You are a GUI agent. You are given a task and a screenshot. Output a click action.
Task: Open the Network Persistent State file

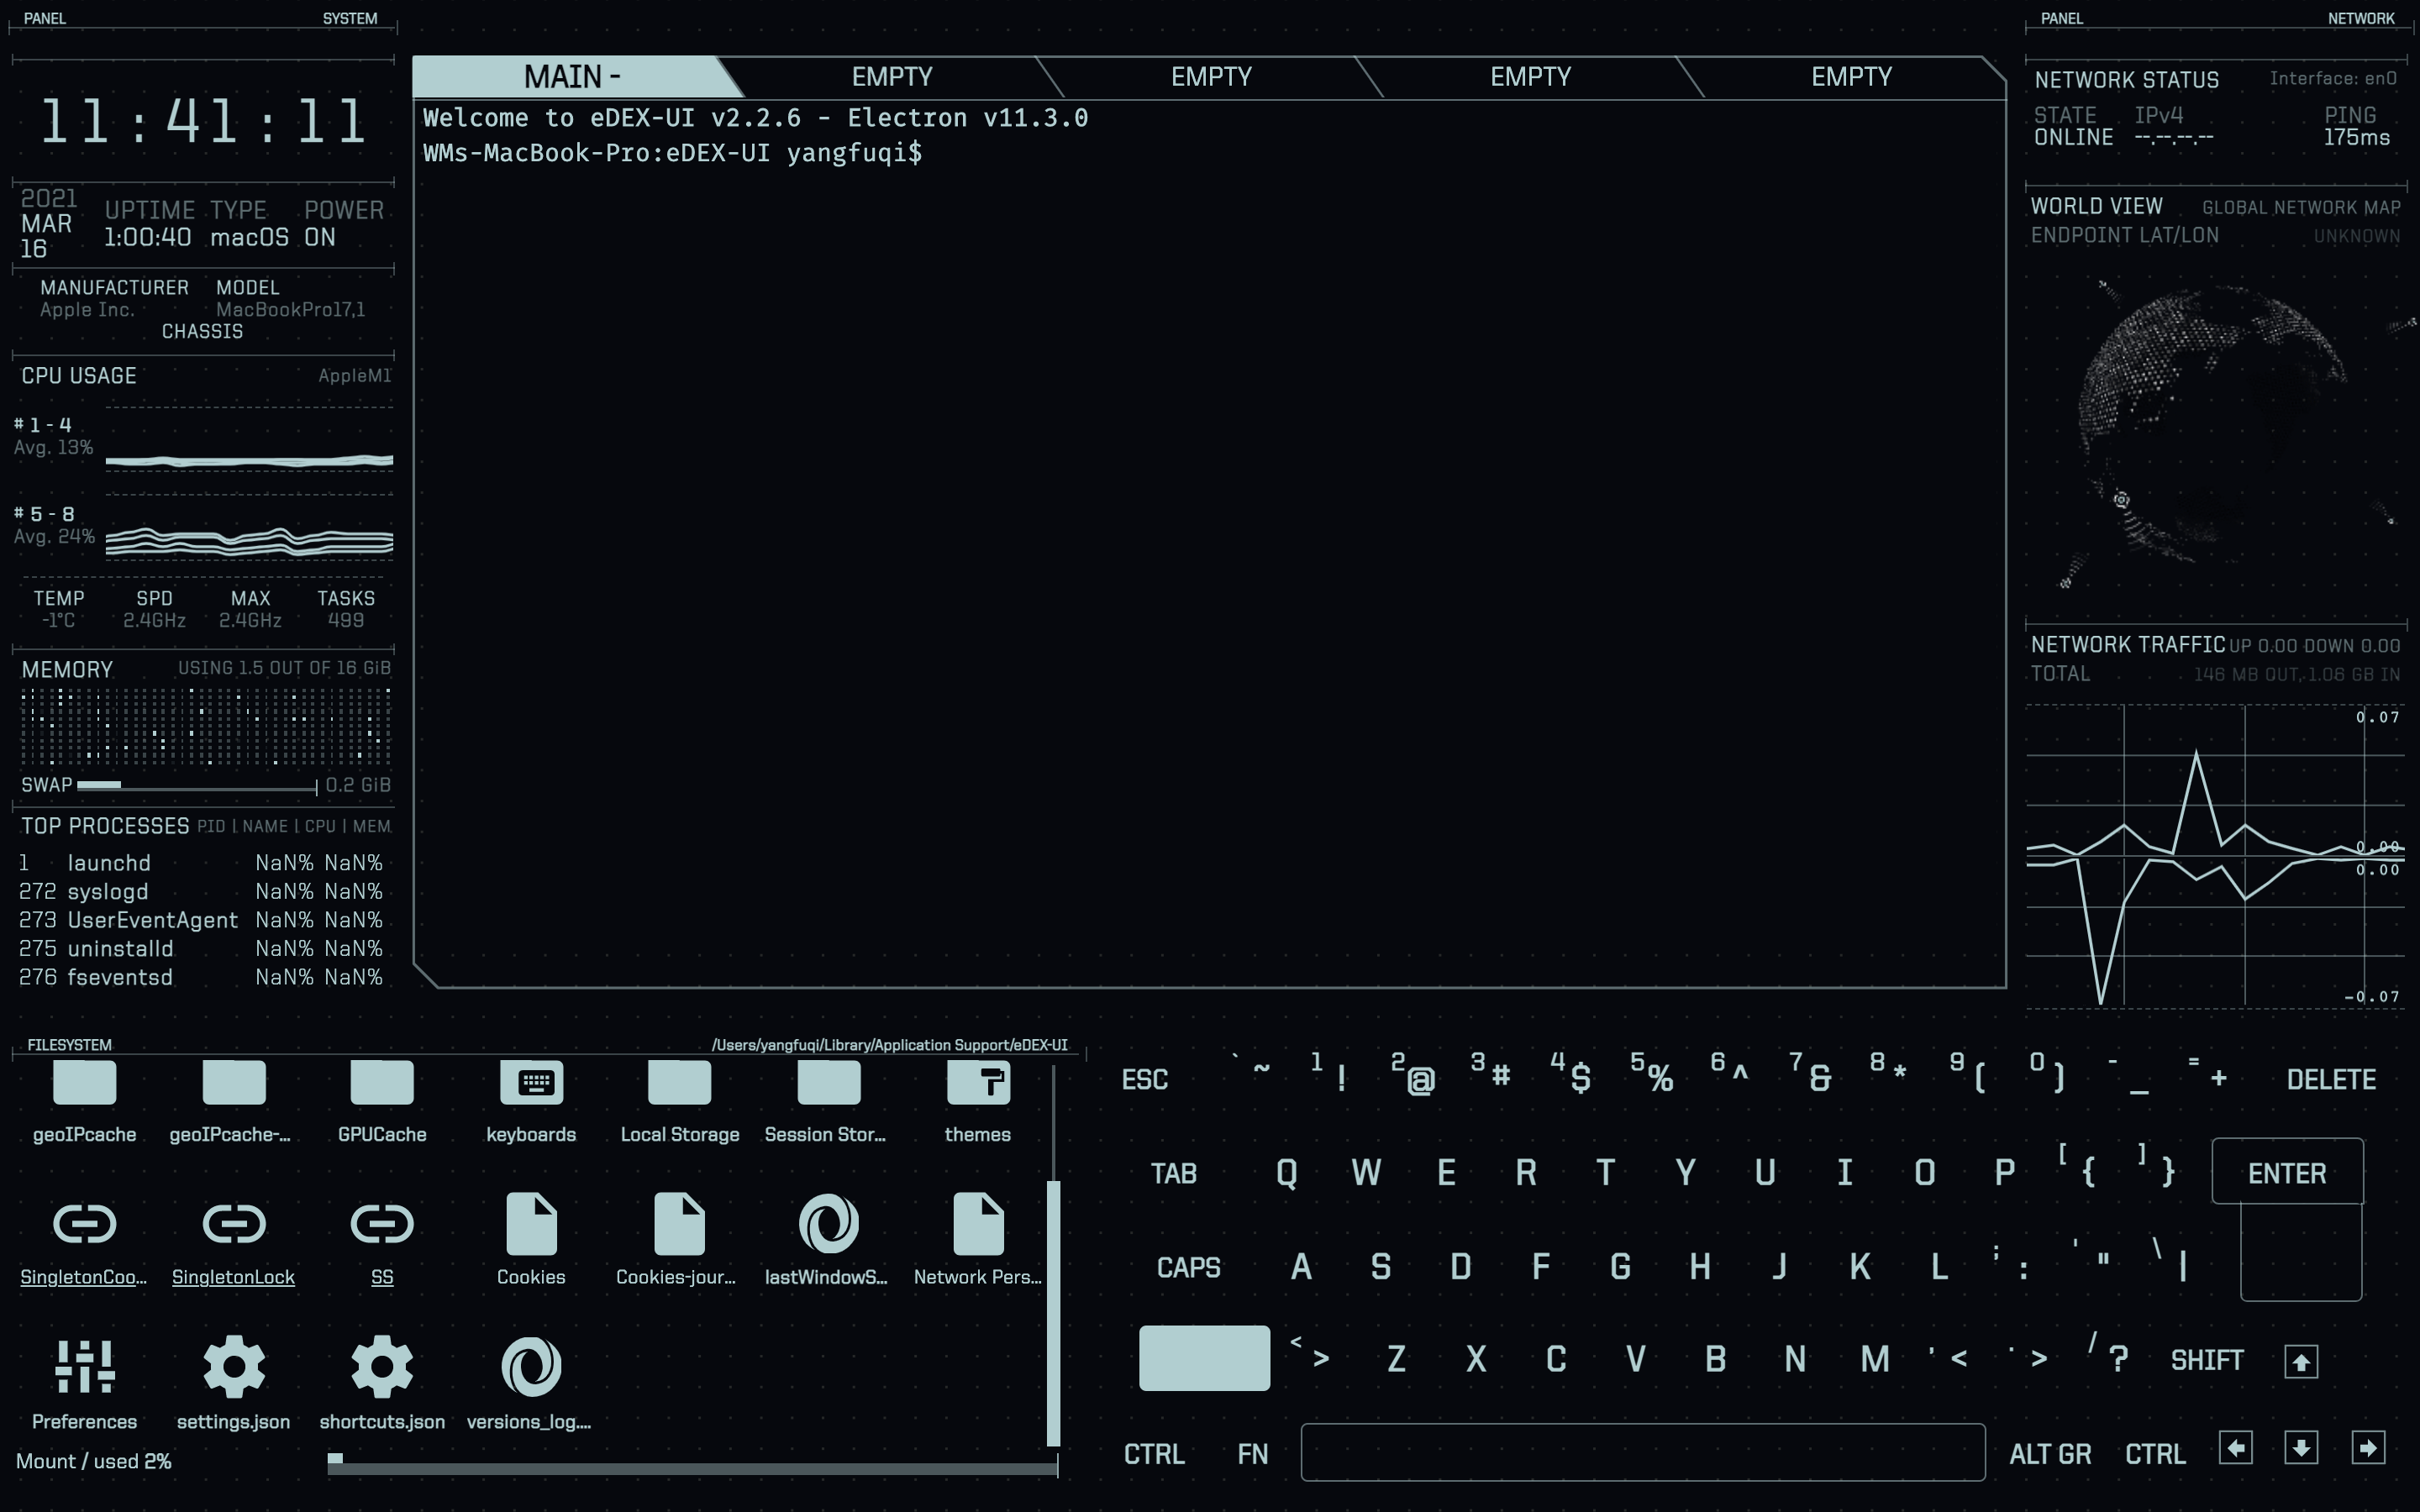click(x=977, y=1224)
